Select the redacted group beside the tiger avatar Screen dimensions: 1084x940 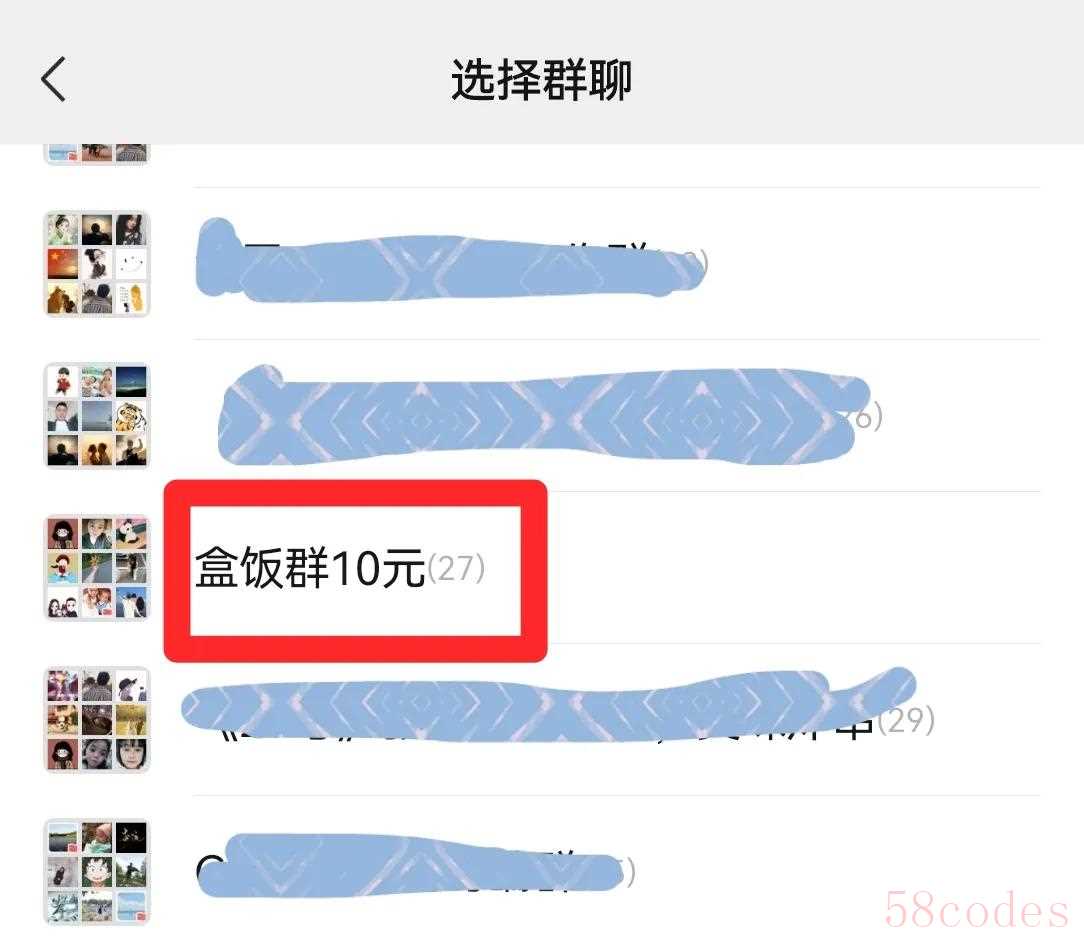[542, 415]
